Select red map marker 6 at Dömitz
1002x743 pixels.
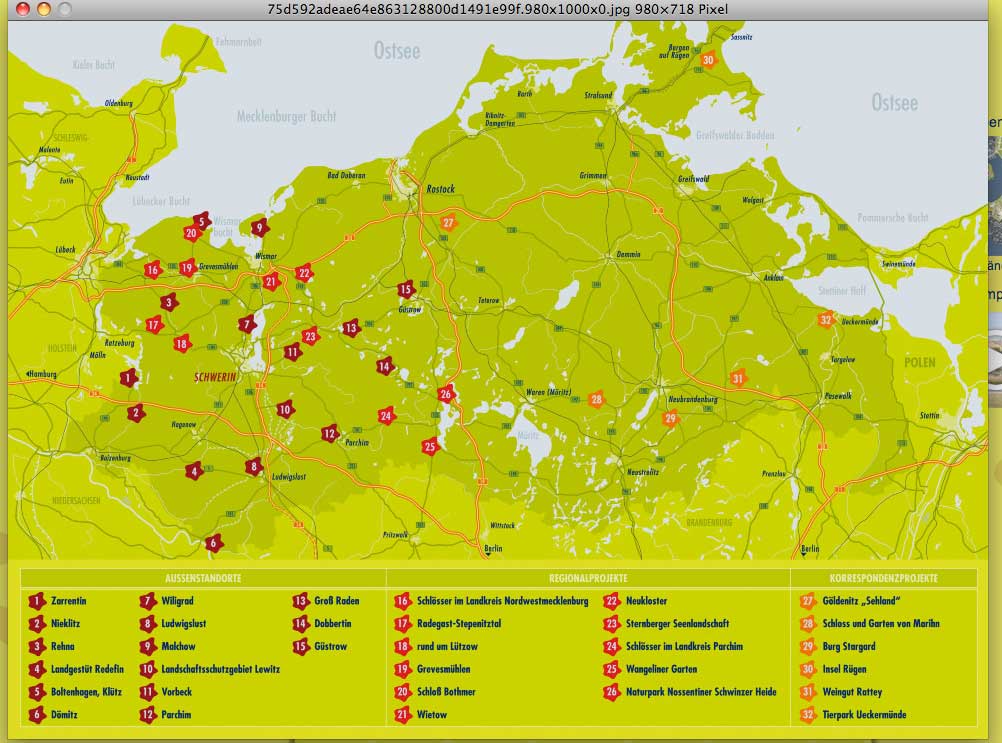212,544
